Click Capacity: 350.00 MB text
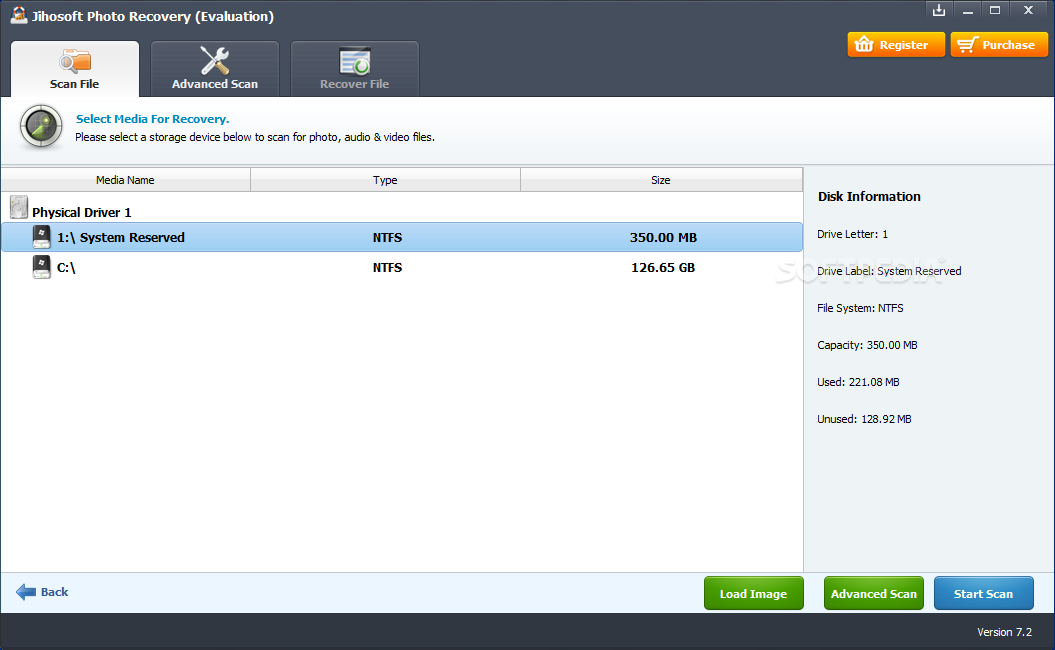 point(867,345)
